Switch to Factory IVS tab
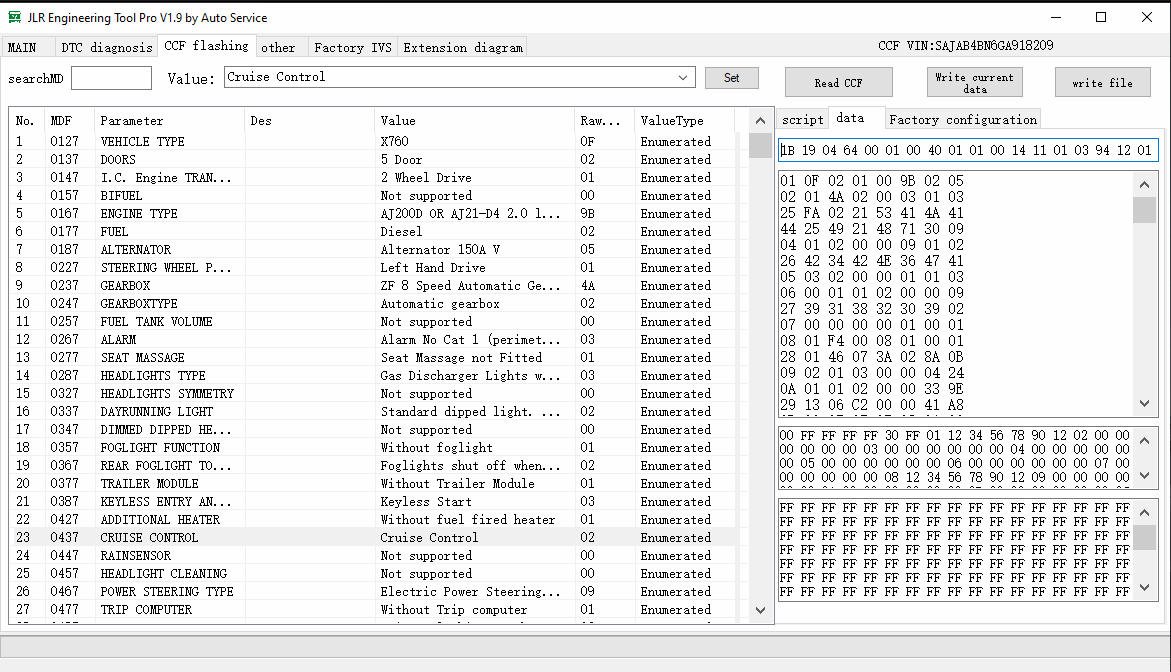1171x672 pixels. pyautogui.click(x=352, y=47)
